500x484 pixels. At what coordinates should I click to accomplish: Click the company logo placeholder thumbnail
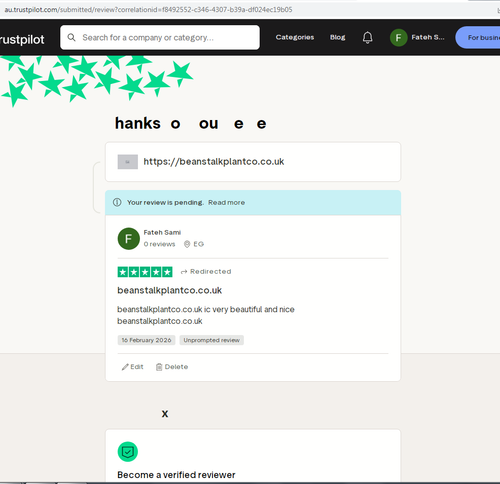(x=128, y=162)
